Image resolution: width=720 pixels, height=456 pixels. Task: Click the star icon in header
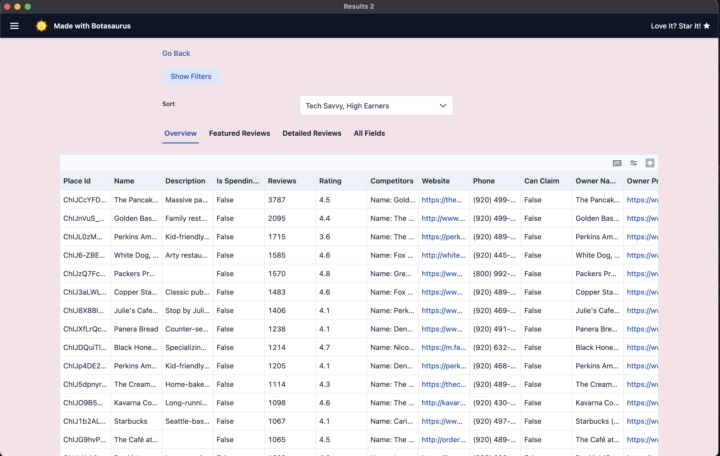706,26
